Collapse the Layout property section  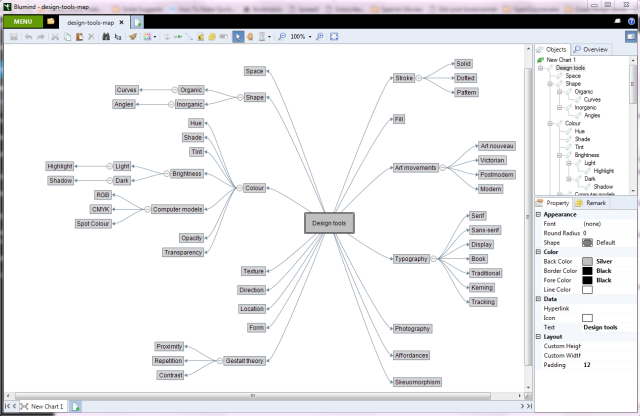pyautogui.click(x=538, y=337)
